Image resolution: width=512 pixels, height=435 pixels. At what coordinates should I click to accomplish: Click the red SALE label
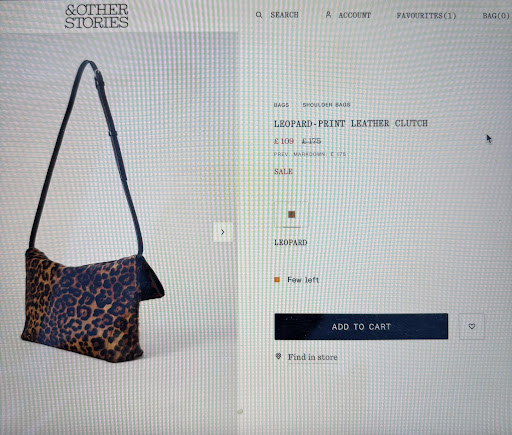[283, 171]
